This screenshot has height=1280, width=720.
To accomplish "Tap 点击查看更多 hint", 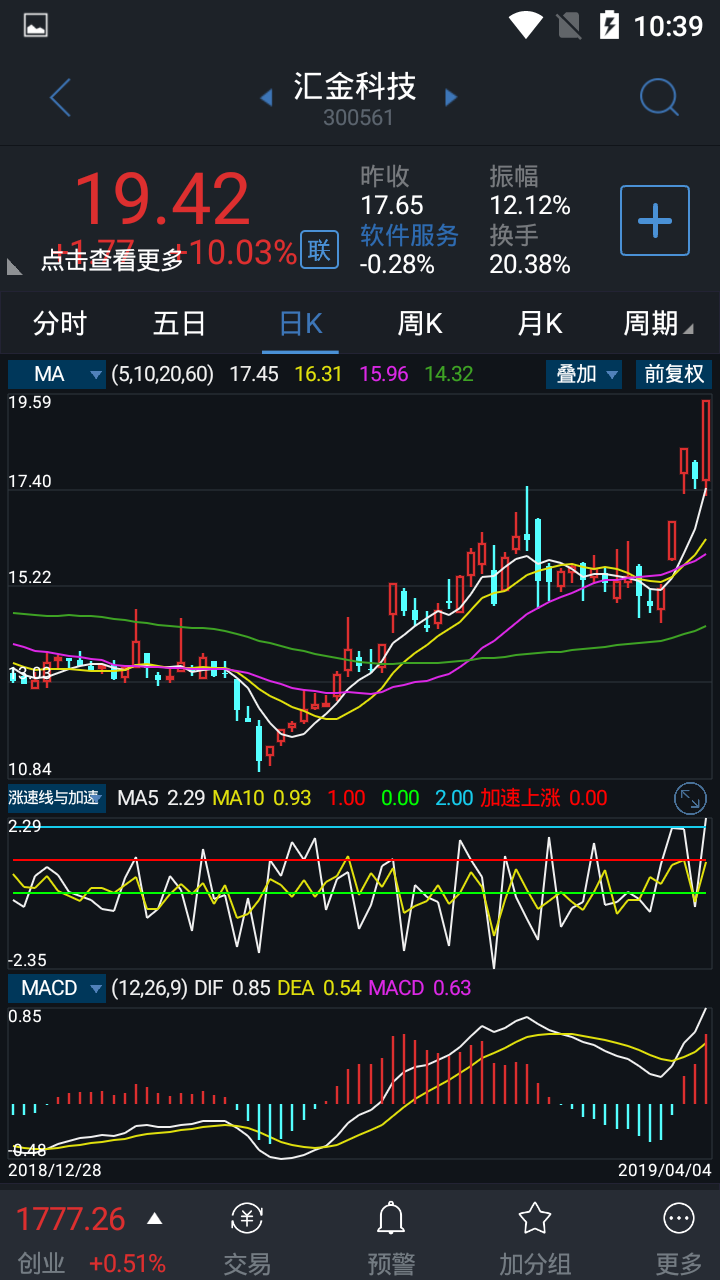I will click(x=112, y=260).
